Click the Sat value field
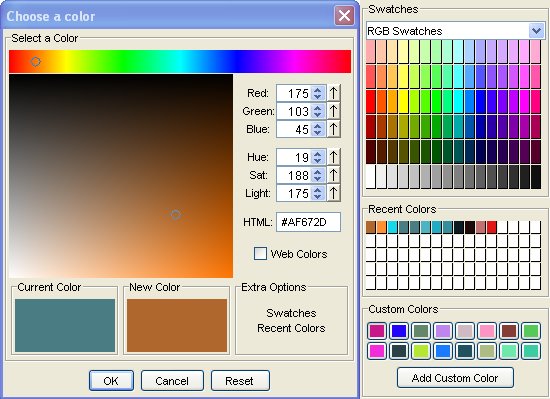Image resolution: width=550 pixels, height=399 pixels. [294, 175]
